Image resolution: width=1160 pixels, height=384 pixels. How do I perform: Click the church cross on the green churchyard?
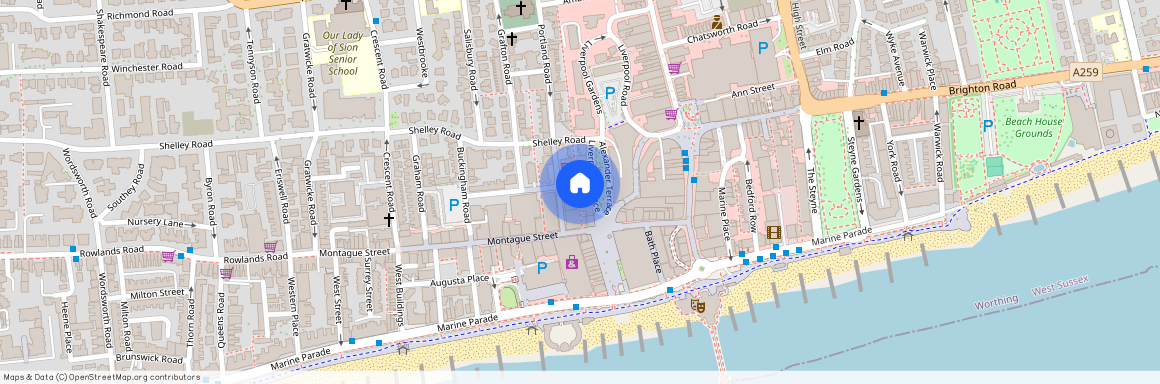[521, 8]
